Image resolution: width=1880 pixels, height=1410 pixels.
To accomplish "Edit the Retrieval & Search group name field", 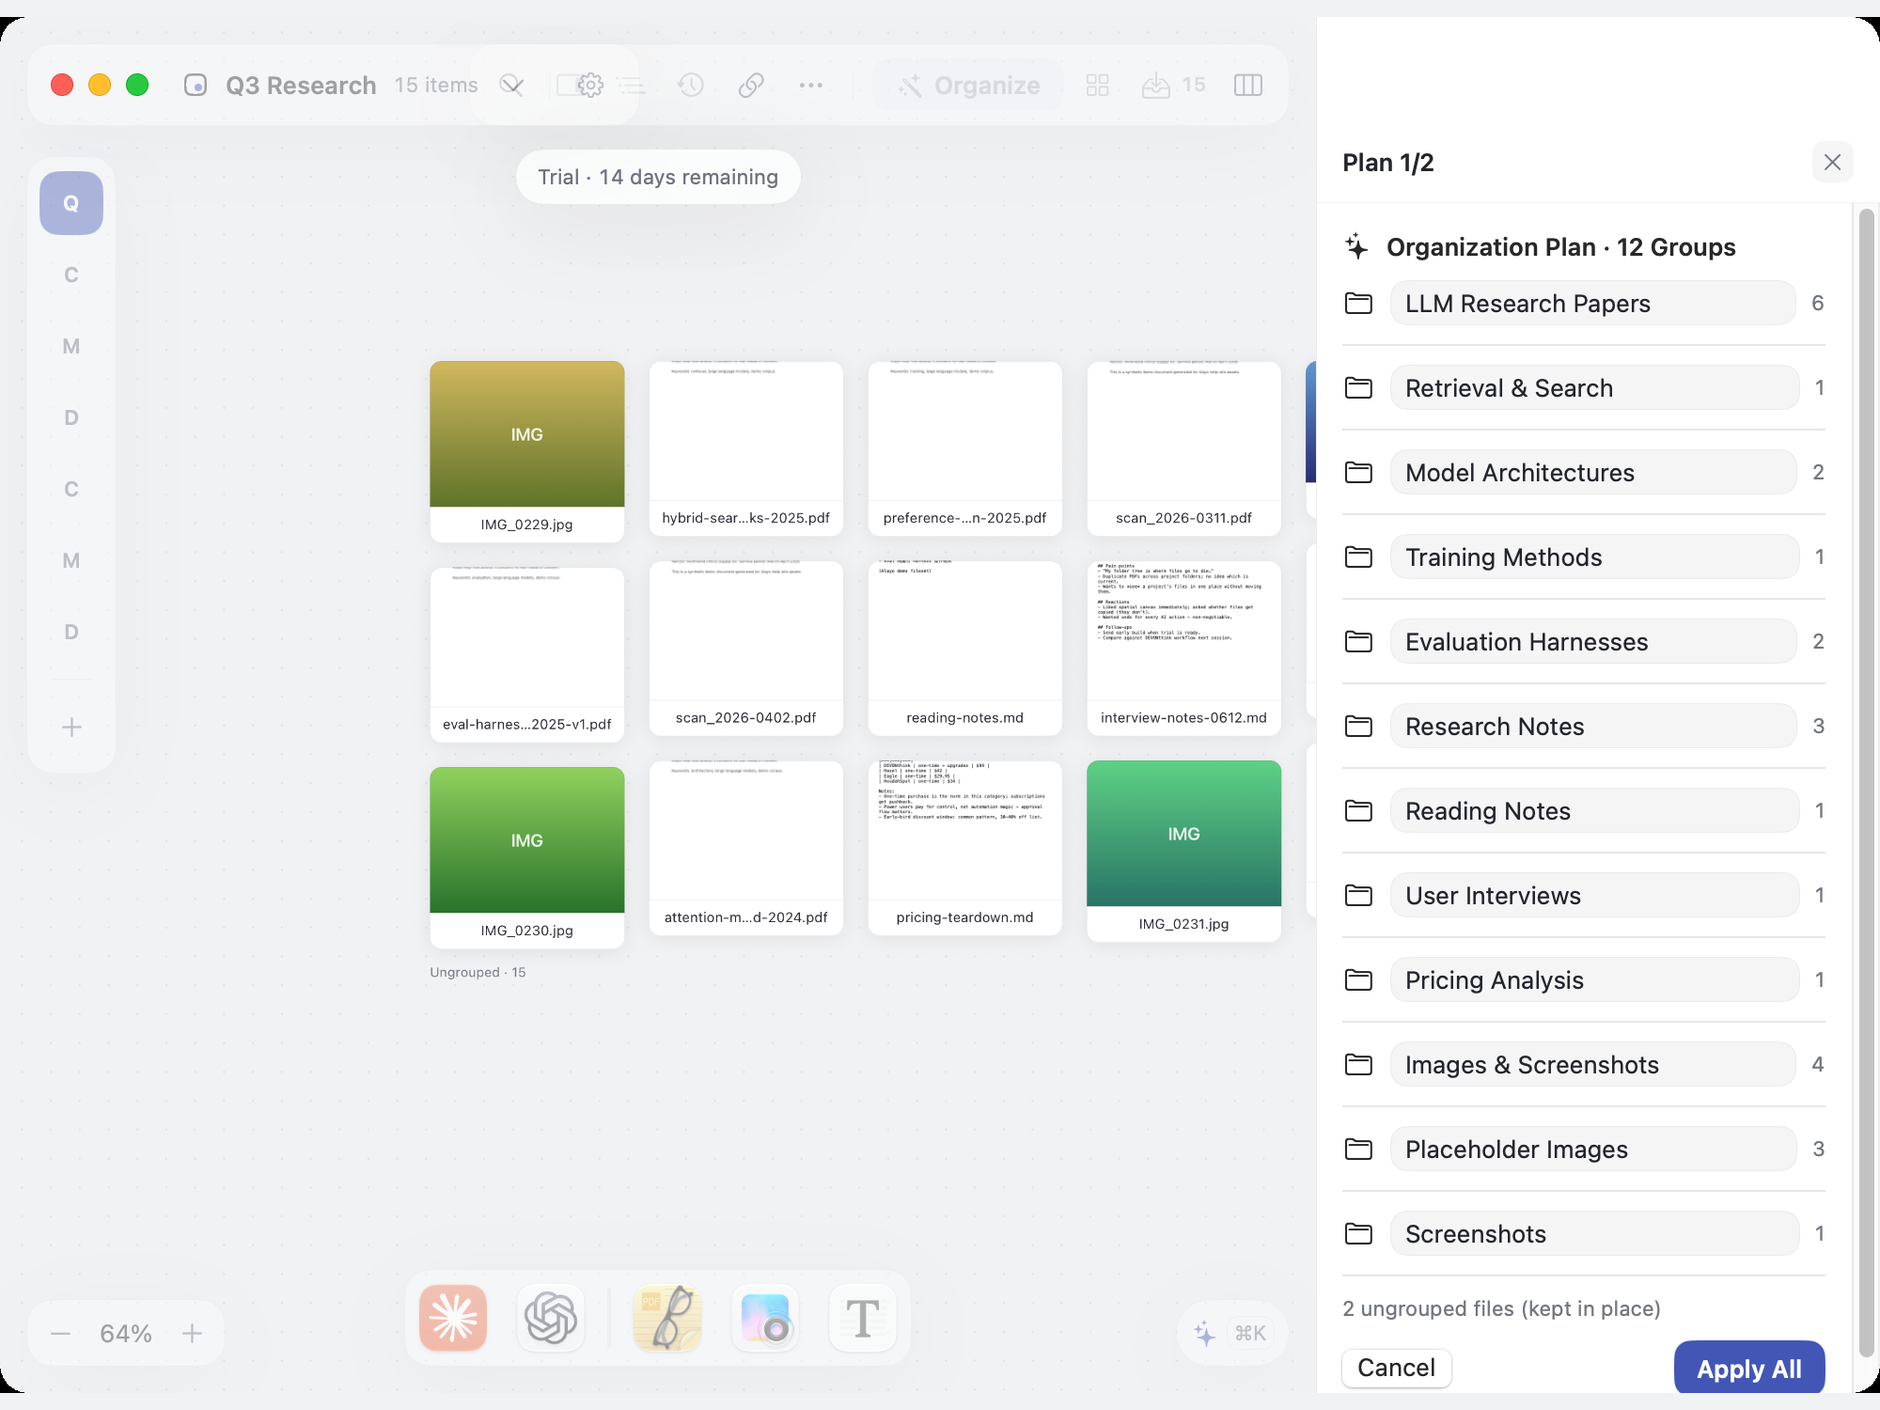I will pos(1593,388).
